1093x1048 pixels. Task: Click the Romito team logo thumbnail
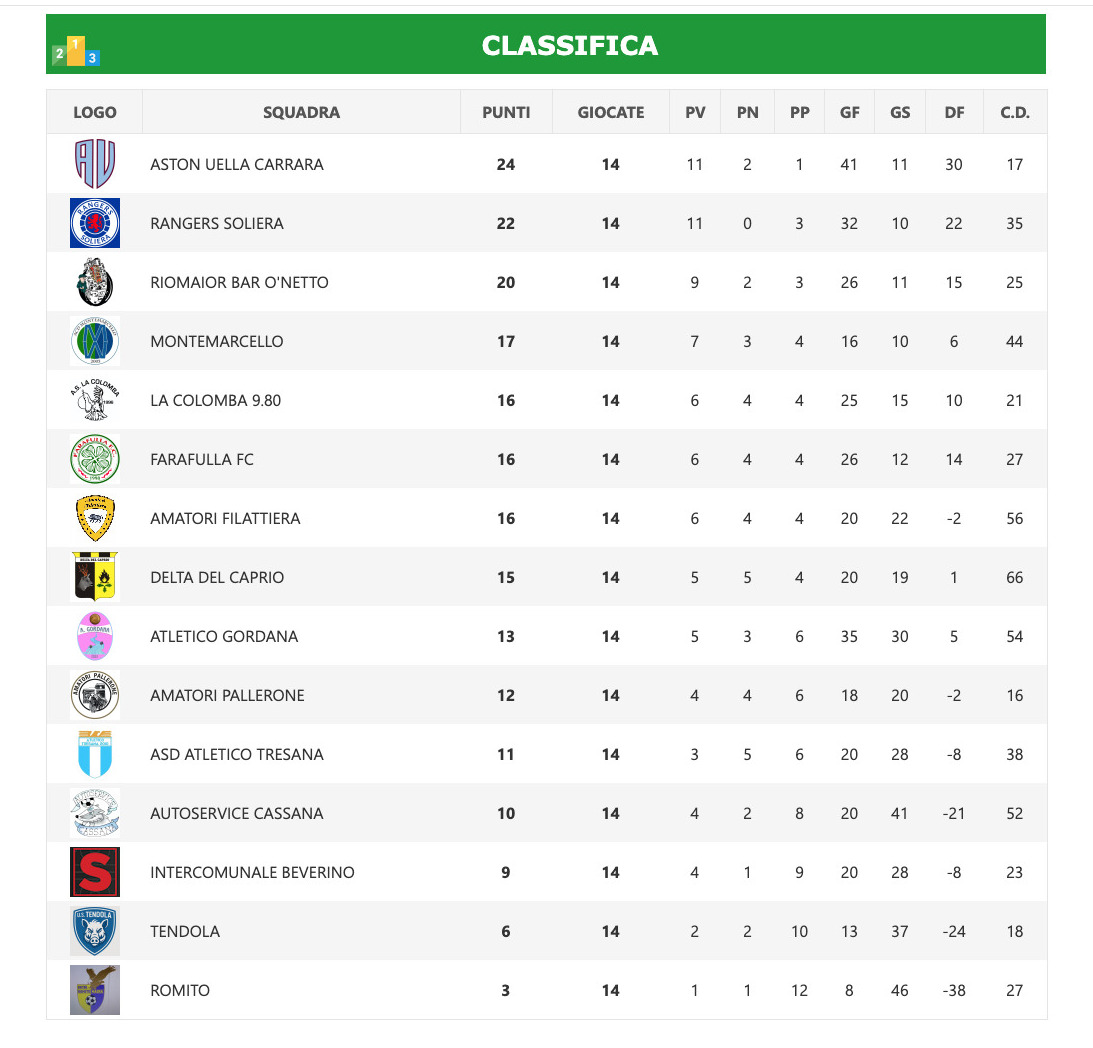click(95, 990)
